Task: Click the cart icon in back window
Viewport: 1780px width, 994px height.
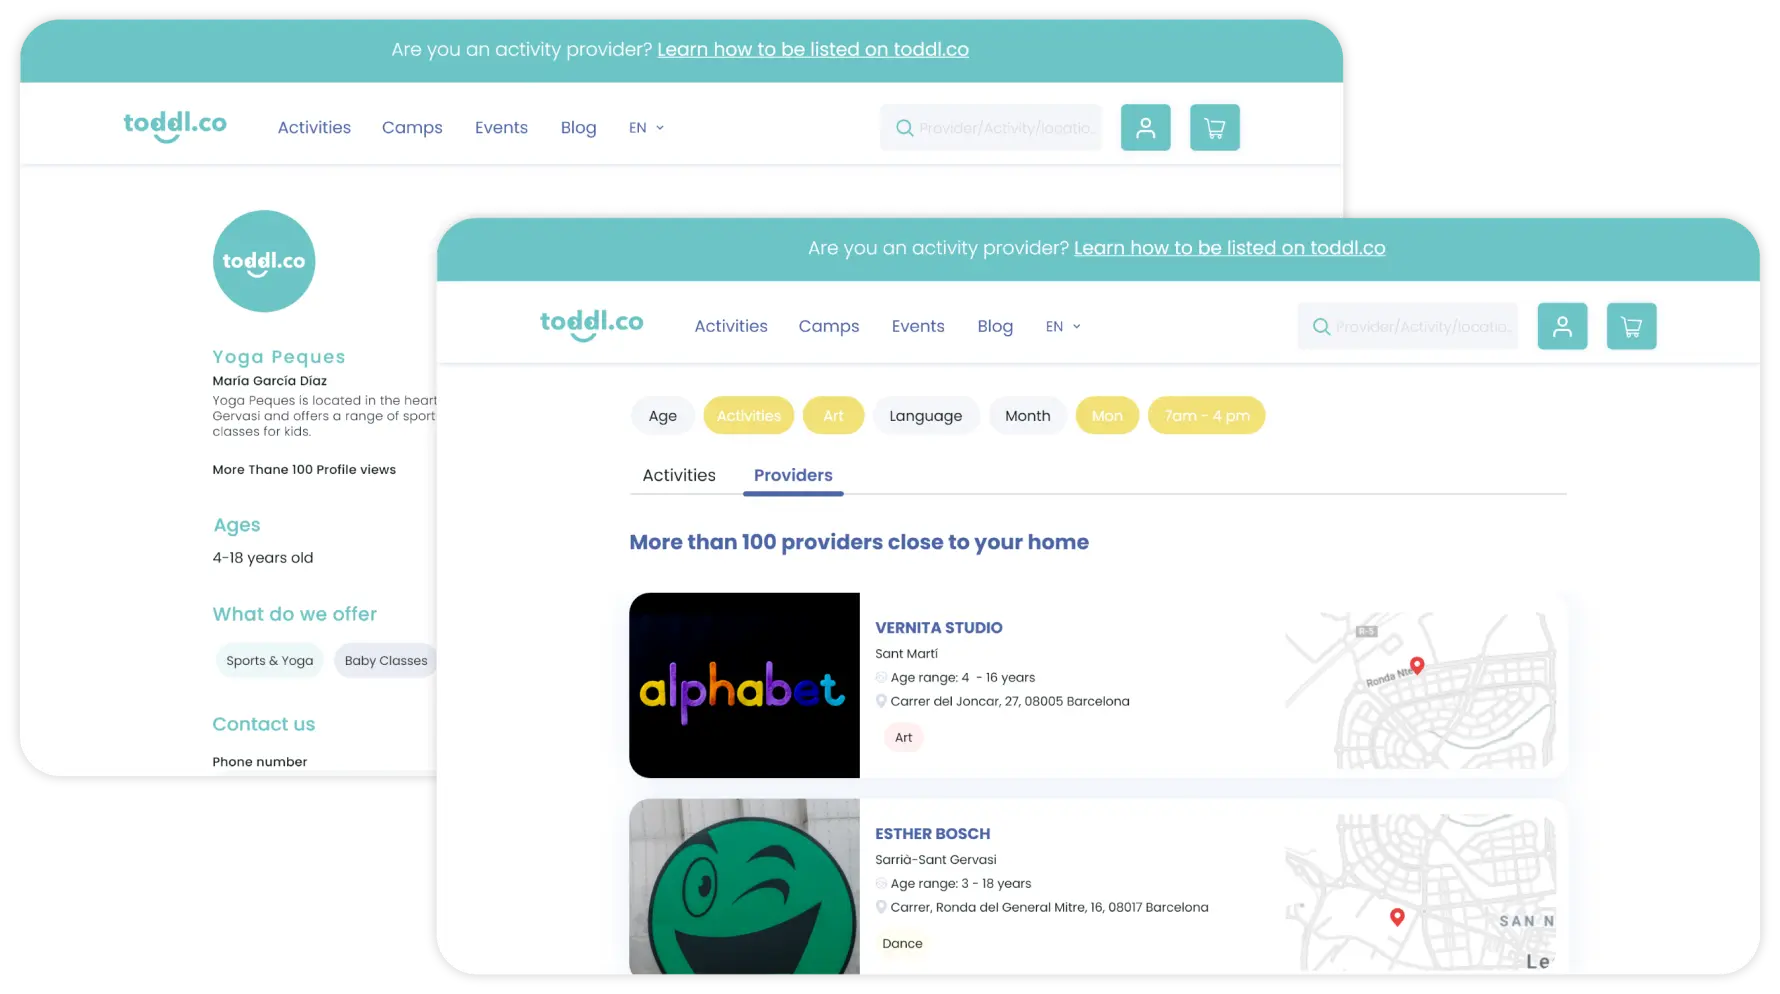Action: [1214, 127]
